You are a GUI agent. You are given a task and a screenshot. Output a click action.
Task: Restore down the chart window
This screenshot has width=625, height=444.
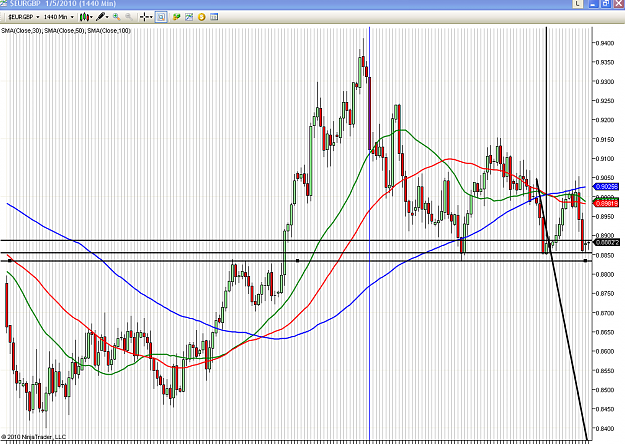[606, 4]
